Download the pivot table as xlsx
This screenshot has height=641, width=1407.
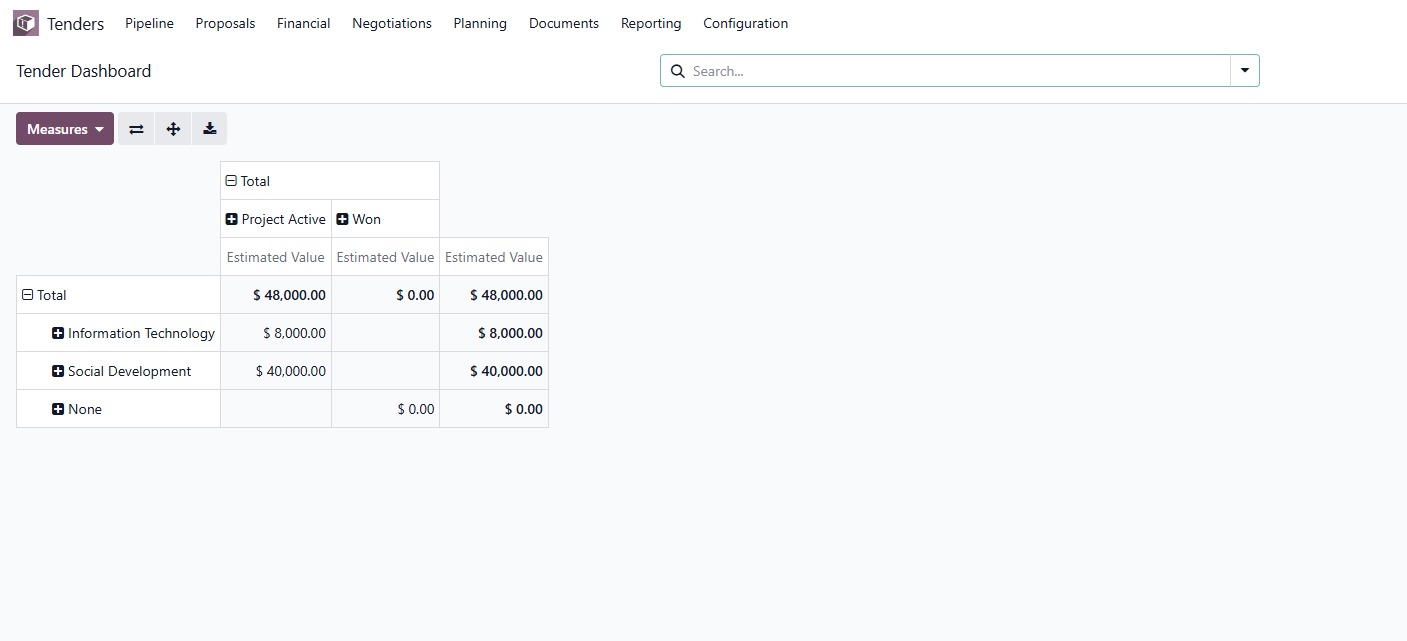[x=209, y=129]
